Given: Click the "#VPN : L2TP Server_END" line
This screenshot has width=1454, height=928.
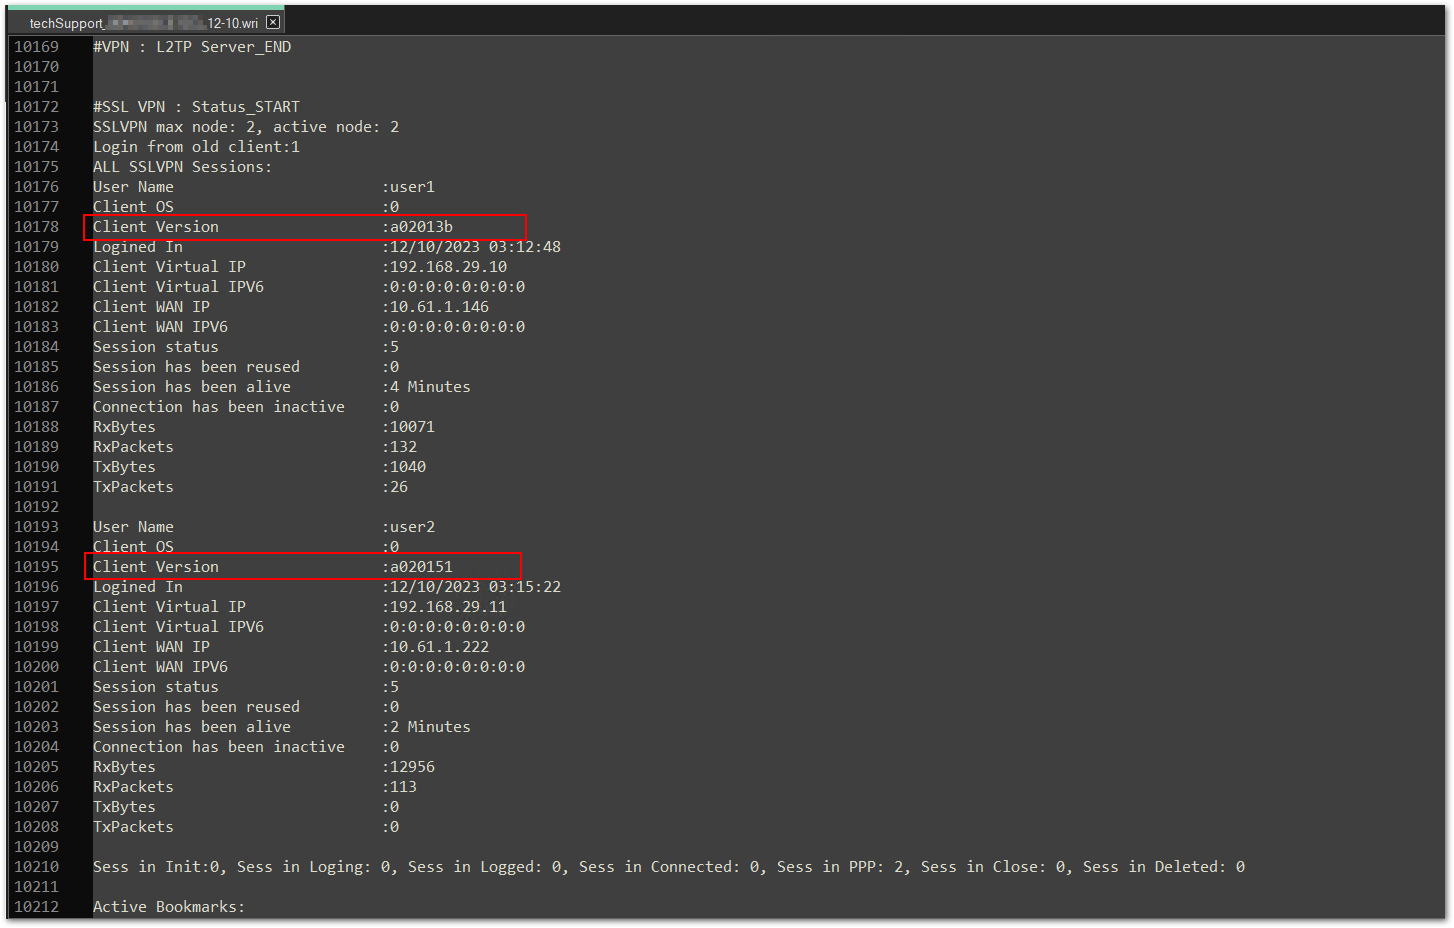Looking at the screenshot, I should click(x=192, y=47).
